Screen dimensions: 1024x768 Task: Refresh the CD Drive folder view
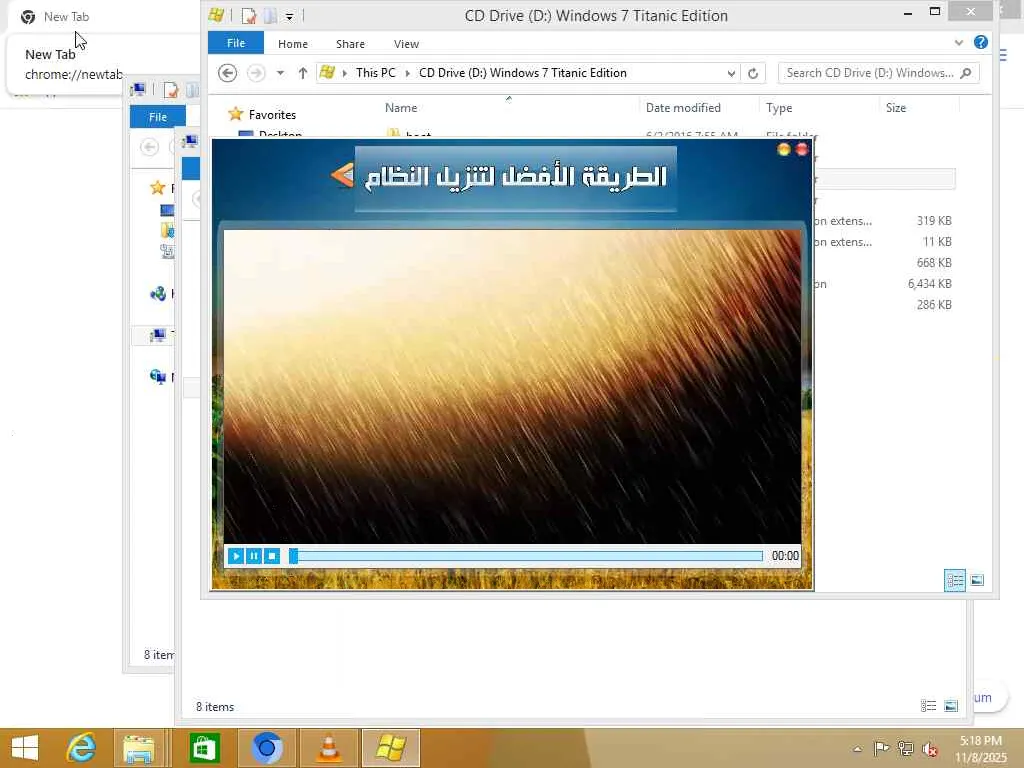(753, 73)
